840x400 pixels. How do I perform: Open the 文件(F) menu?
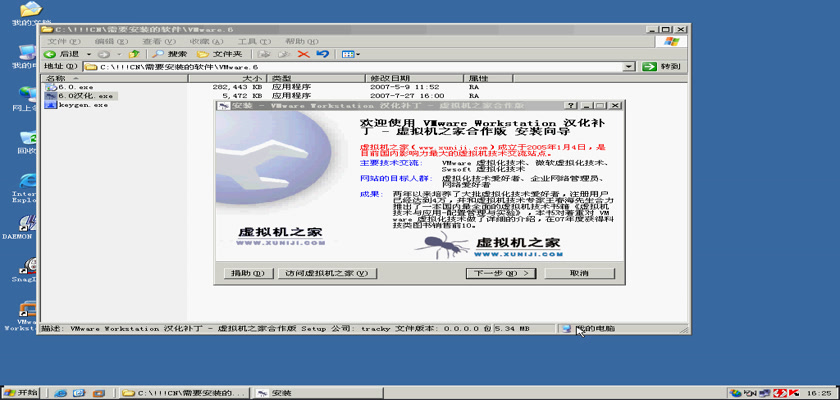(x=64, y=41)
